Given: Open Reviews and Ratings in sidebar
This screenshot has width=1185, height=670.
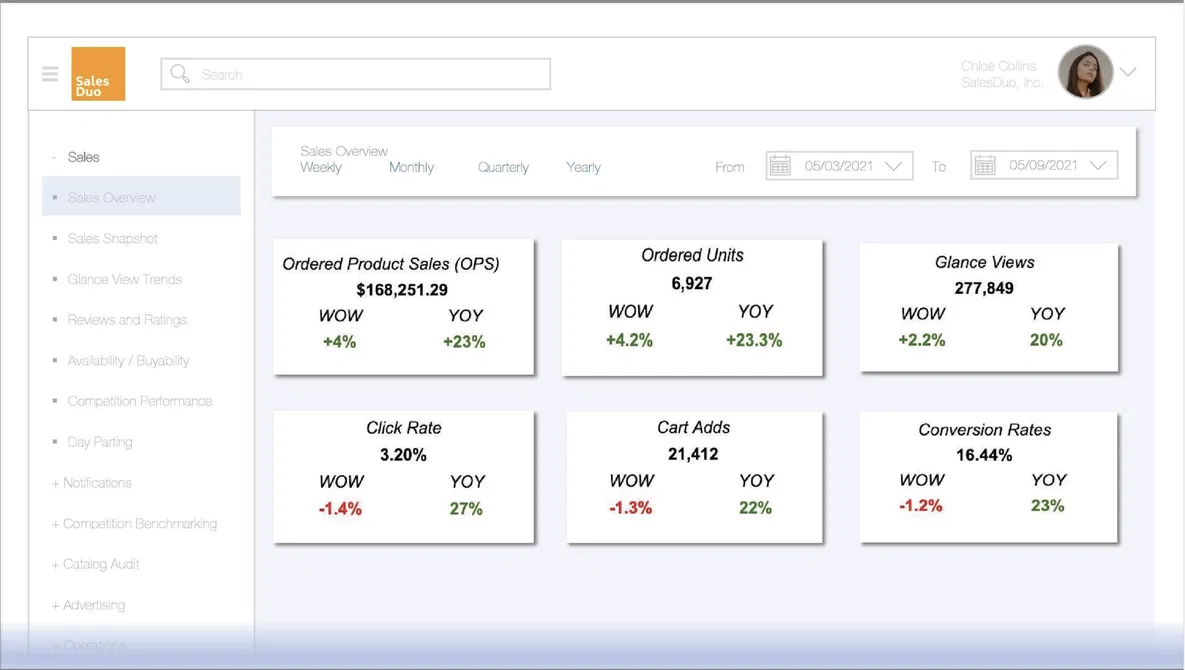Looking at the screenshot, I should [127, 320].
